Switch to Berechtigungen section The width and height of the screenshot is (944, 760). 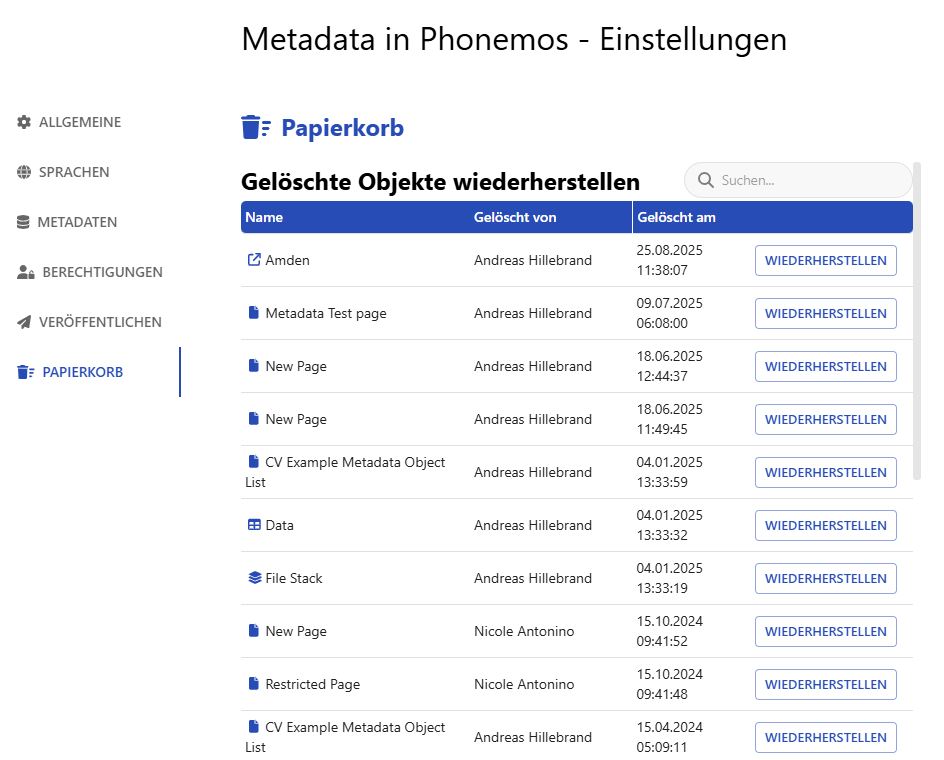click(x=102, y=272)
